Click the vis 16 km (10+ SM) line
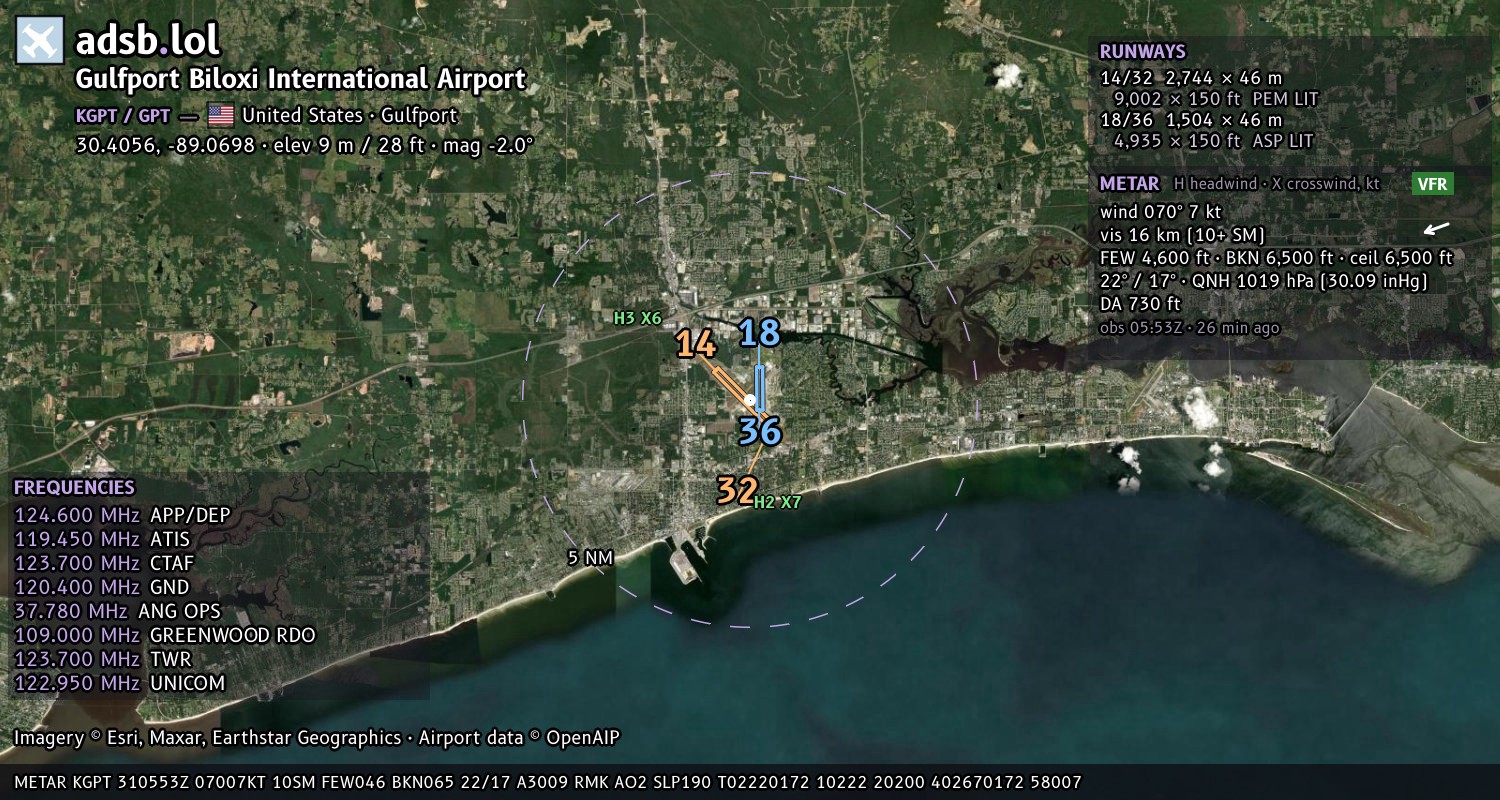 tap(1183, 235)
